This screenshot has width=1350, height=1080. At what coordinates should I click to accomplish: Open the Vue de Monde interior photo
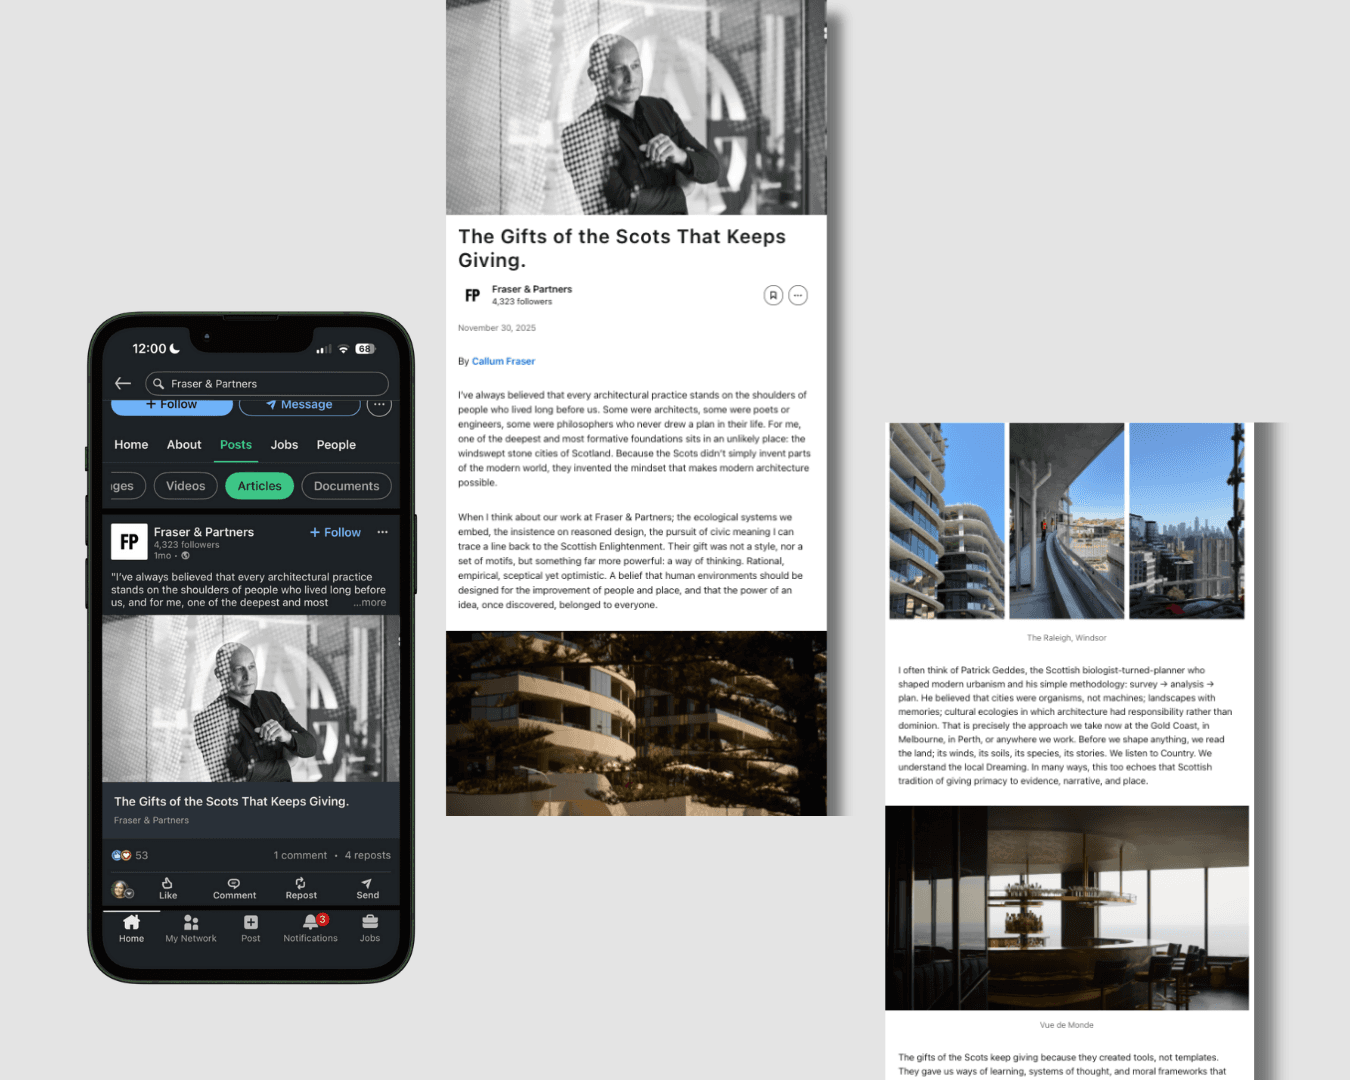pyautogui.click(x=1067, y=908)
